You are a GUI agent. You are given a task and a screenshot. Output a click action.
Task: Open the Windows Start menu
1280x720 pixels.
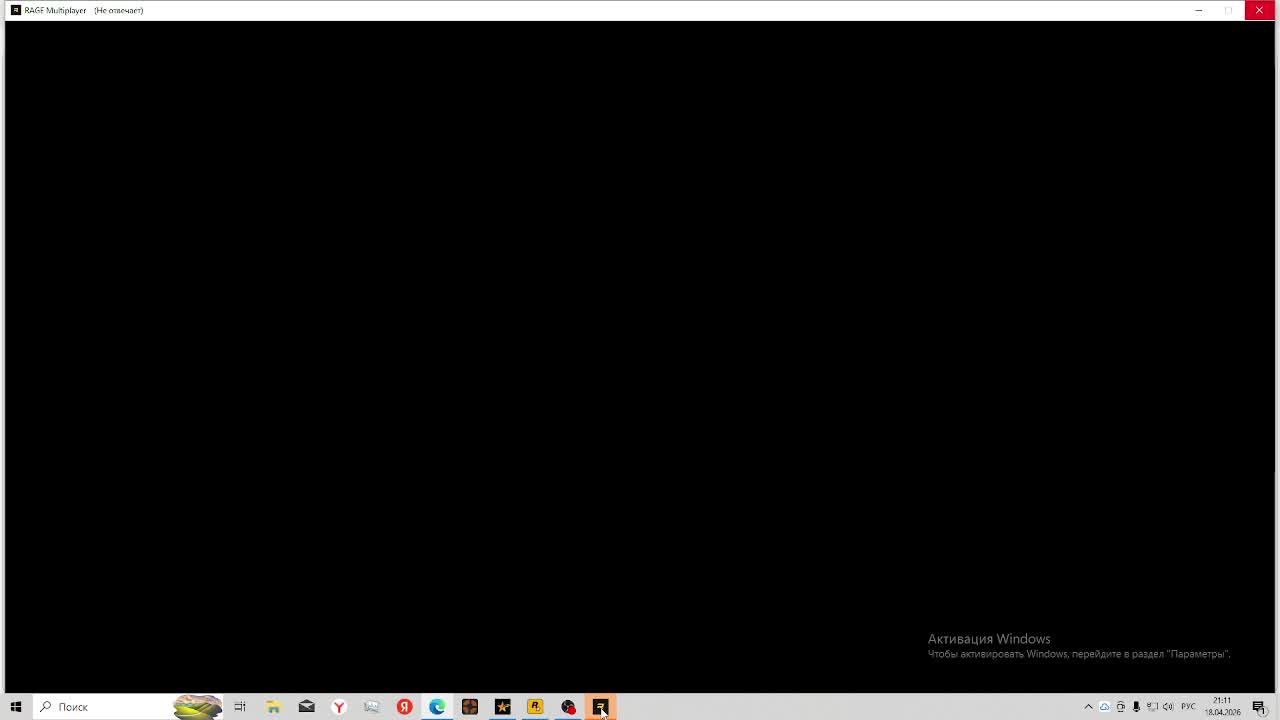pyautogui.click(x=16, y=707)
